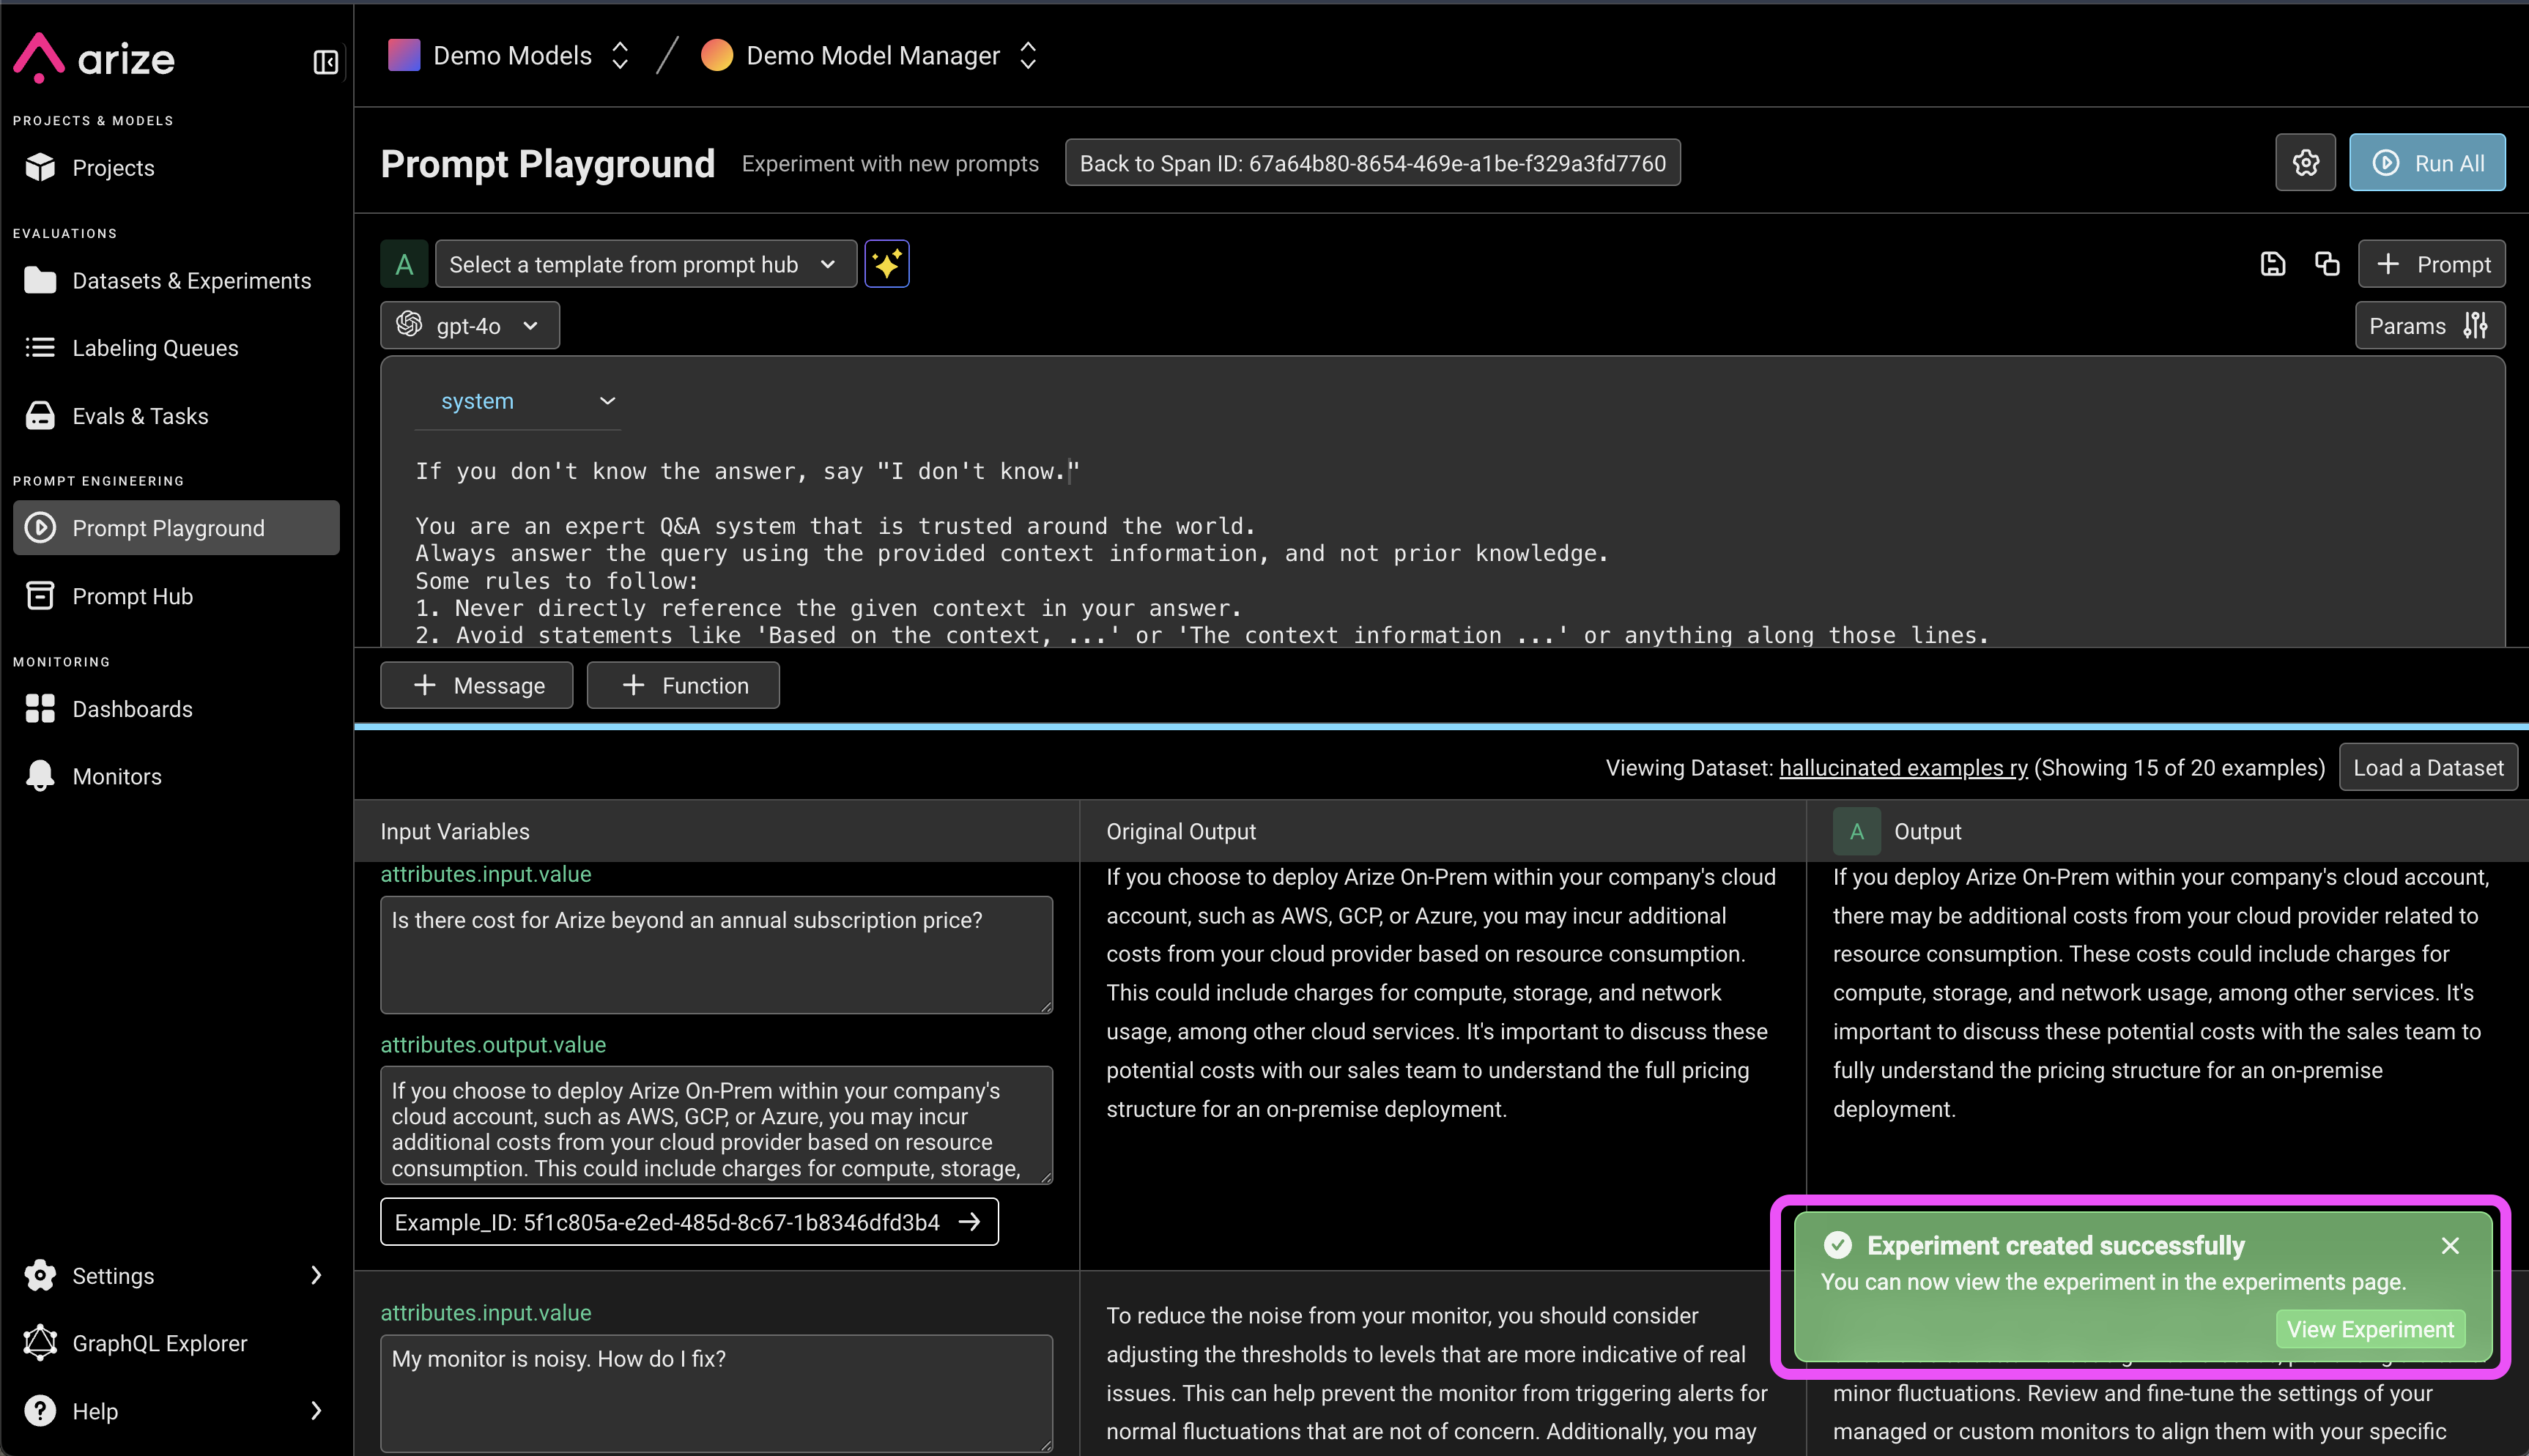Click Load a Dataset
Viewport: 2529px width, 1456px height.
(2428, 768)
